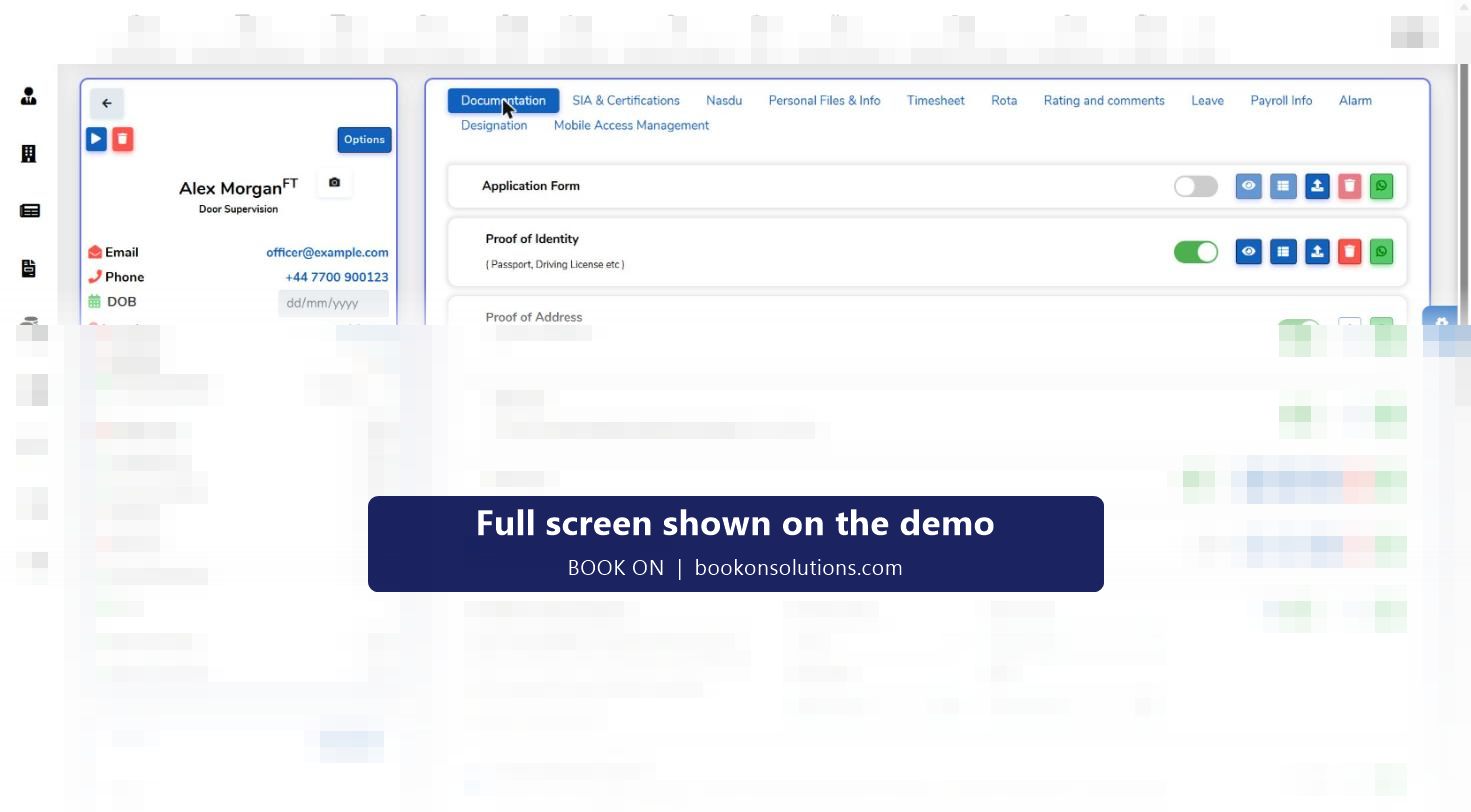View the Proof of Identity document

point(1248,252)
